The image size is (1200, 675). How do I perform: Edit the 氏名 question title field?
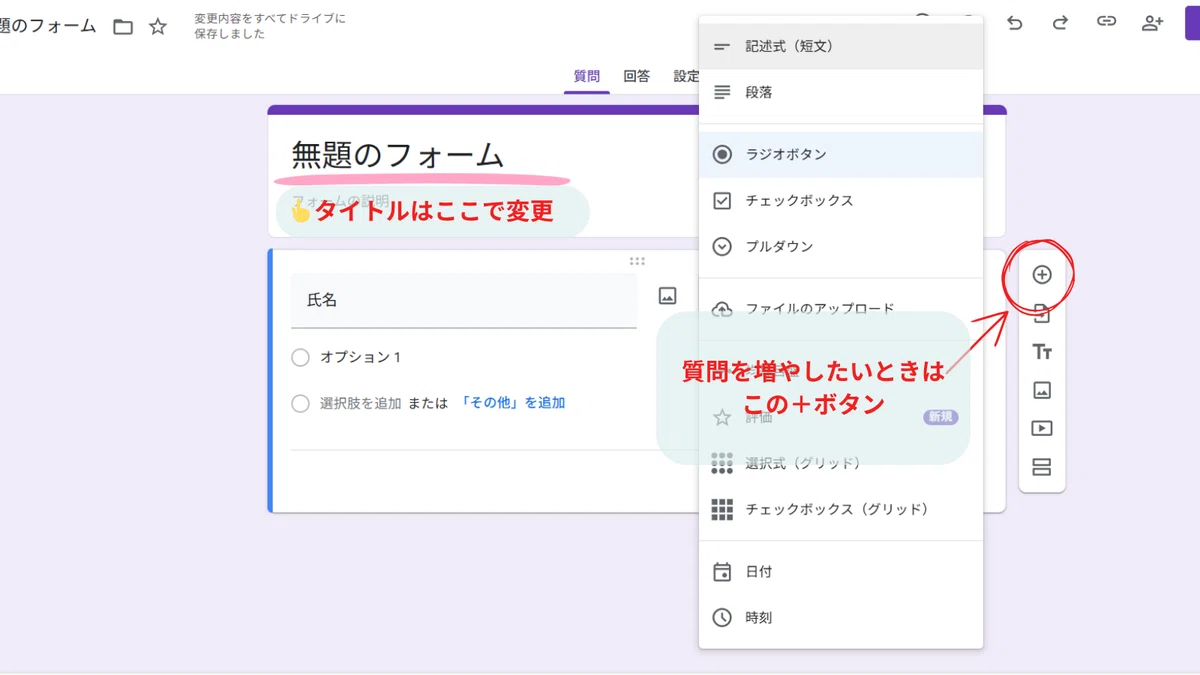(x=464, y=300)
